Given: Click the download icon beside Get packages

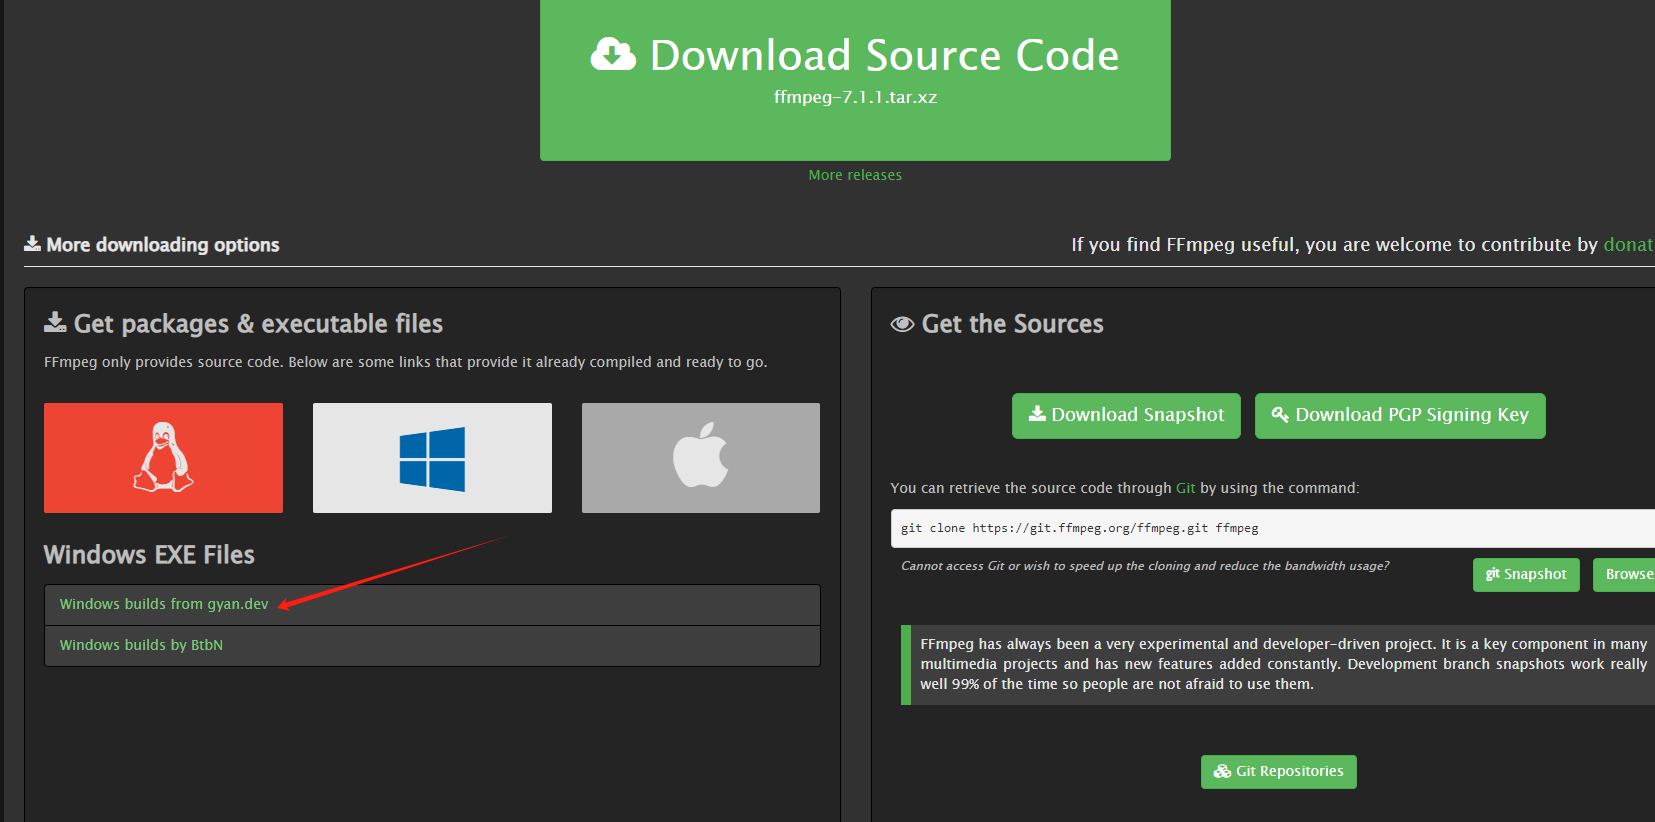Looking at the screenshot, I should point(55,322).
